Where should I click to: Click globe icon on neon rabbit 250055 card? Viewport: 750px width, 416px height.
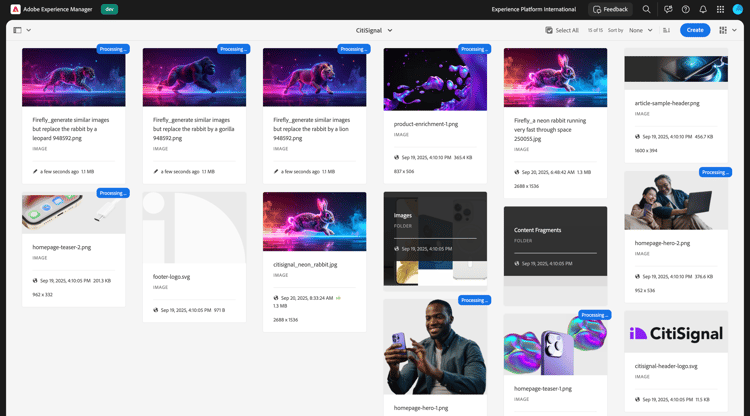coord(517,172)
